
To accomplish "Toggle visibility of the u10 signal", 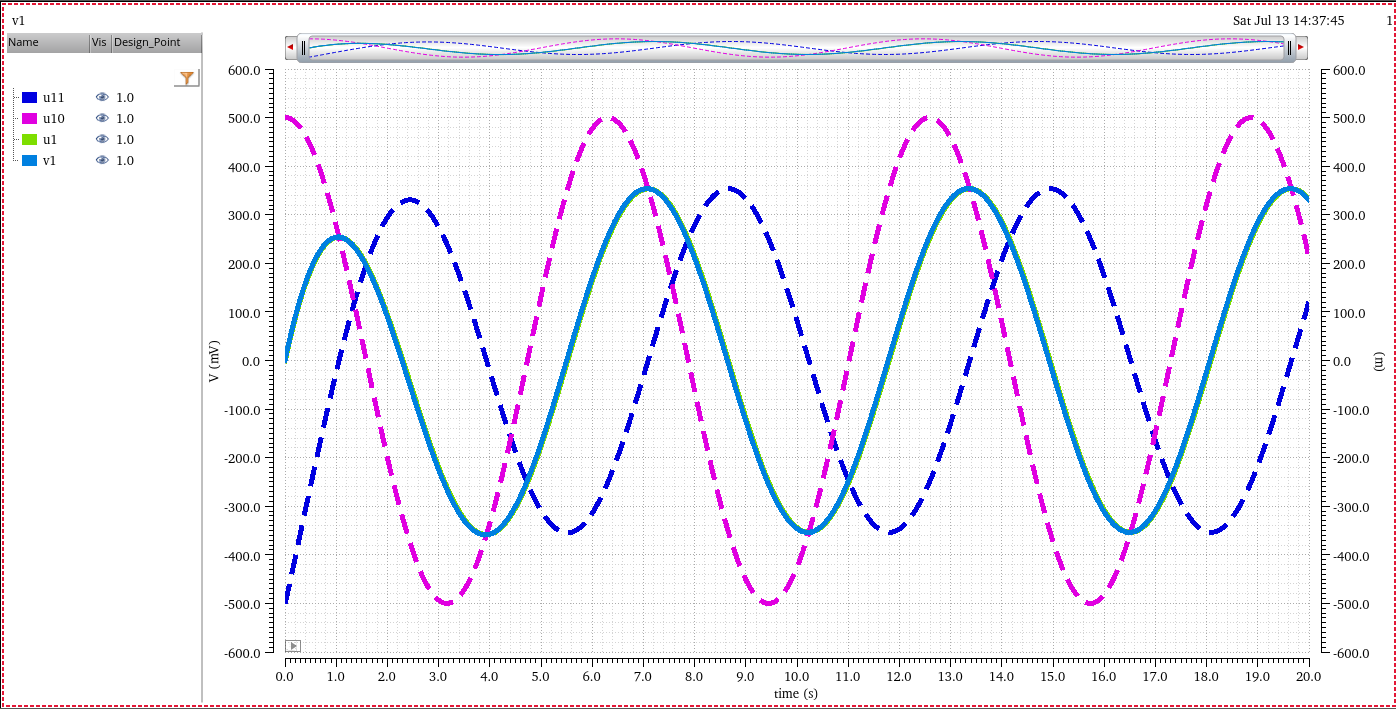I will [x=102, y=118].
